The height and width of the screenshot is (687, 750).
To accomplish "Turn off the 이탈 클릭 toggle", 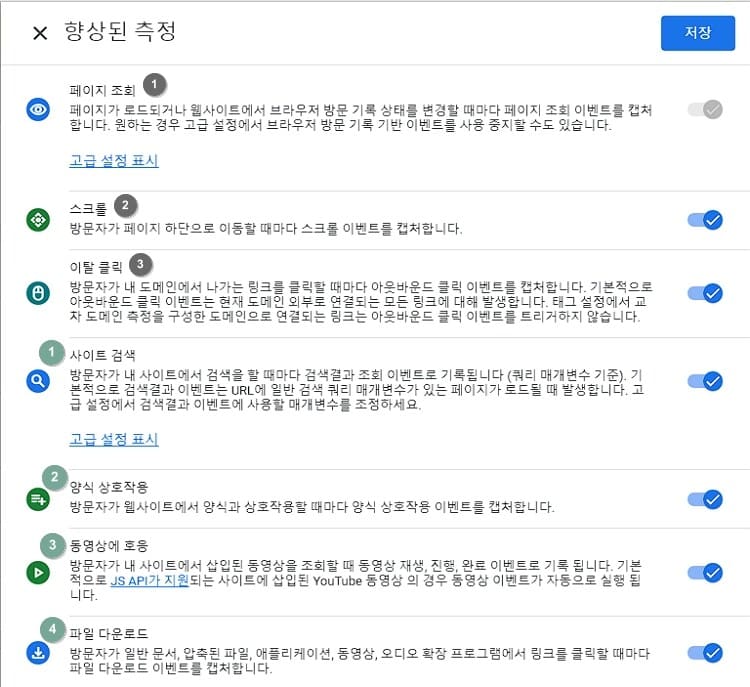I will pyautogui.click(x=705, y=293).
